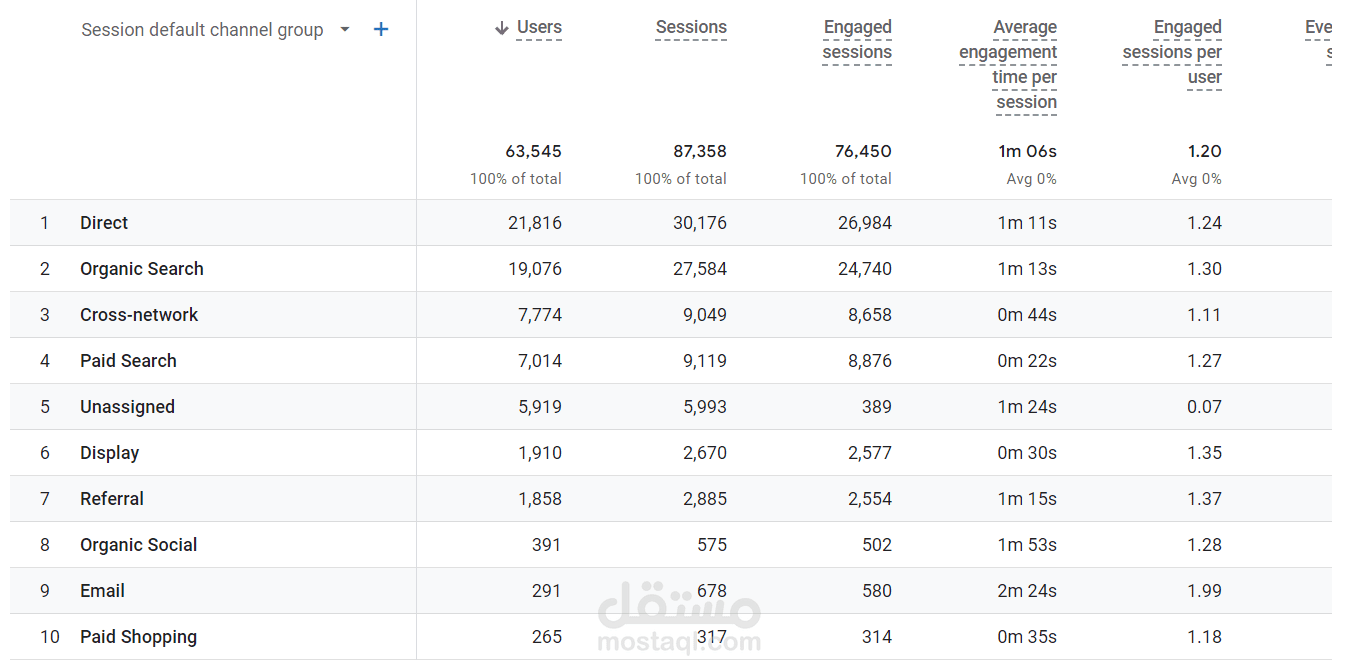The height and width of the screenshot is (669, 1359).
Task: Click the Organic Search row label
Action: pos(142,269)
